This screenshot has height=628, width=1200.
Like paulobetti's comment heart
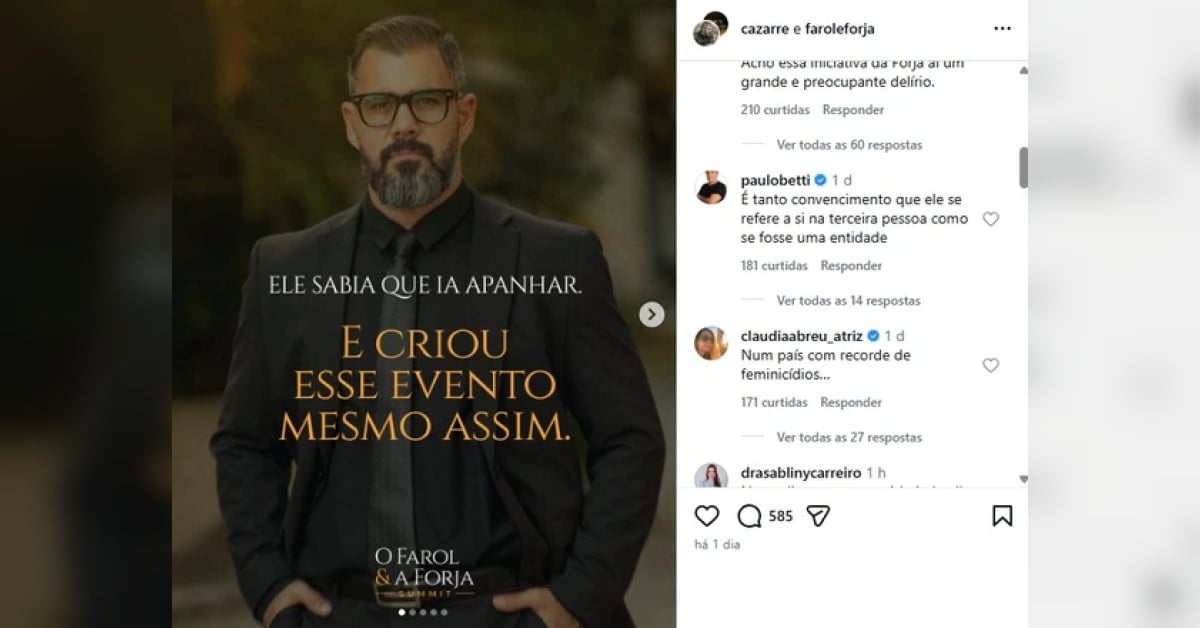(990, 219)
